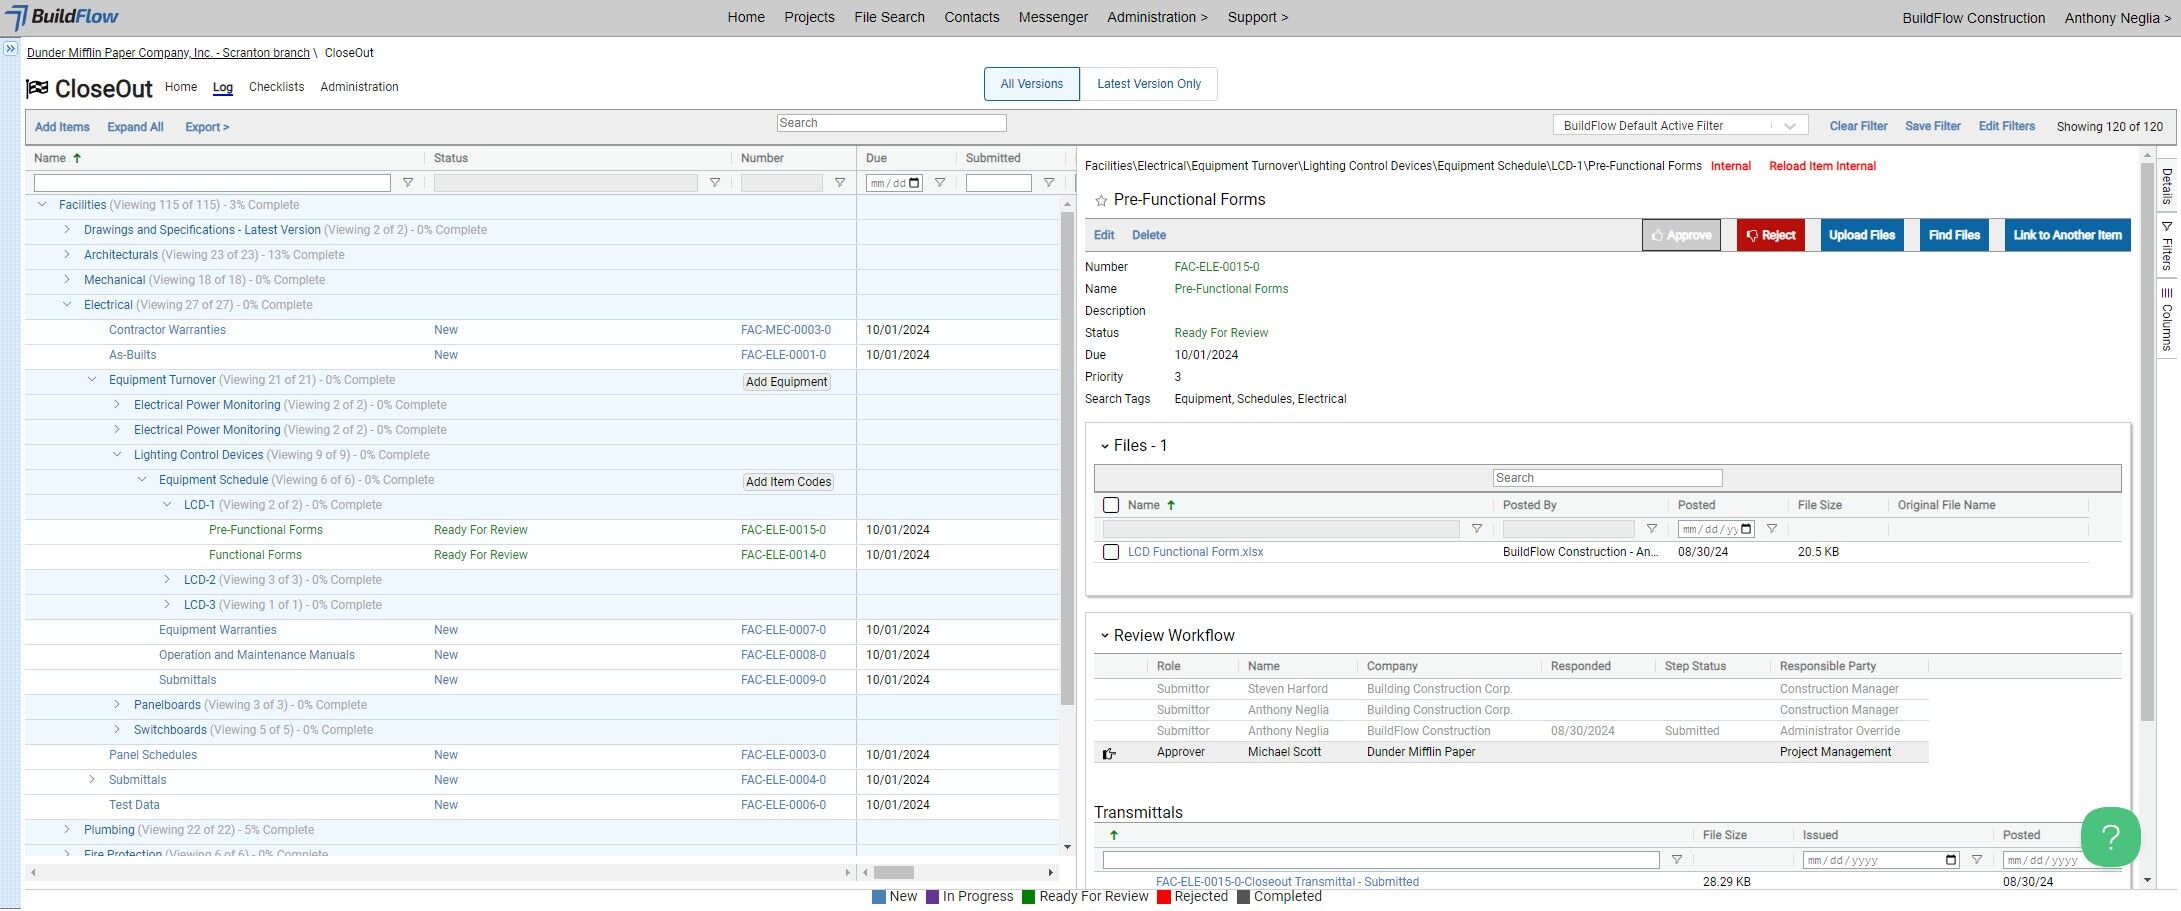Open the Name column filter funnel icon

(x=408, y=183)
